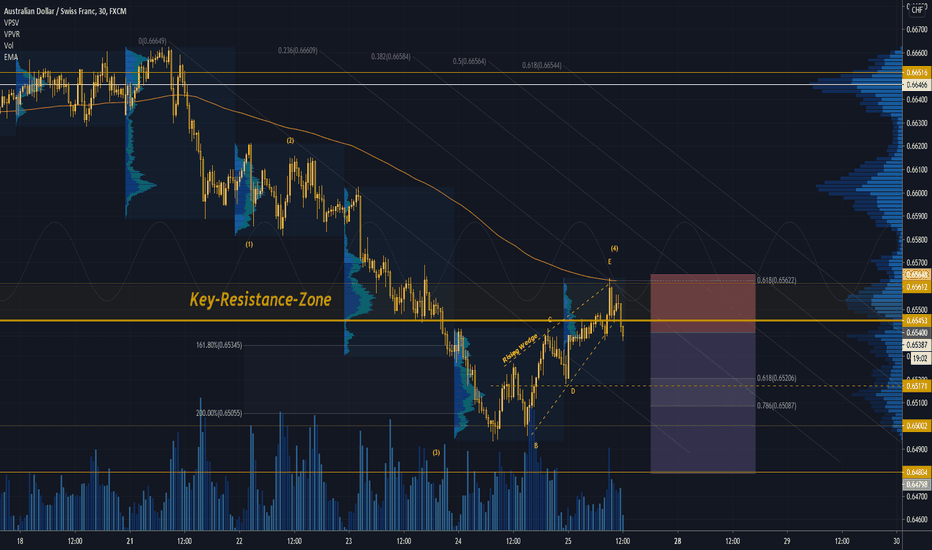932x550 pixels.
Task: Click date 29 on time axis
Action: point(787,541)
